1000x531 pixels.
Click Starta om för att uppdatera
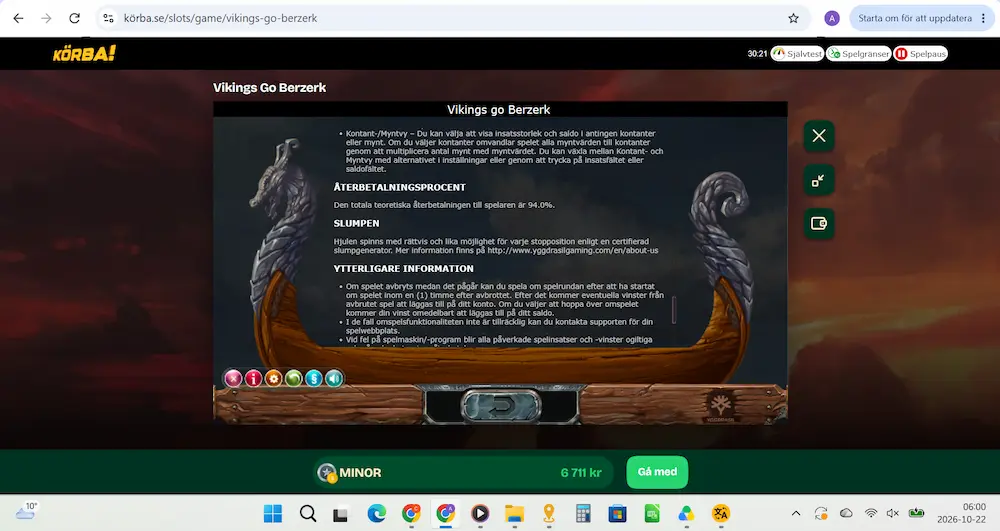pyautogui.click(x=915, y=18)
